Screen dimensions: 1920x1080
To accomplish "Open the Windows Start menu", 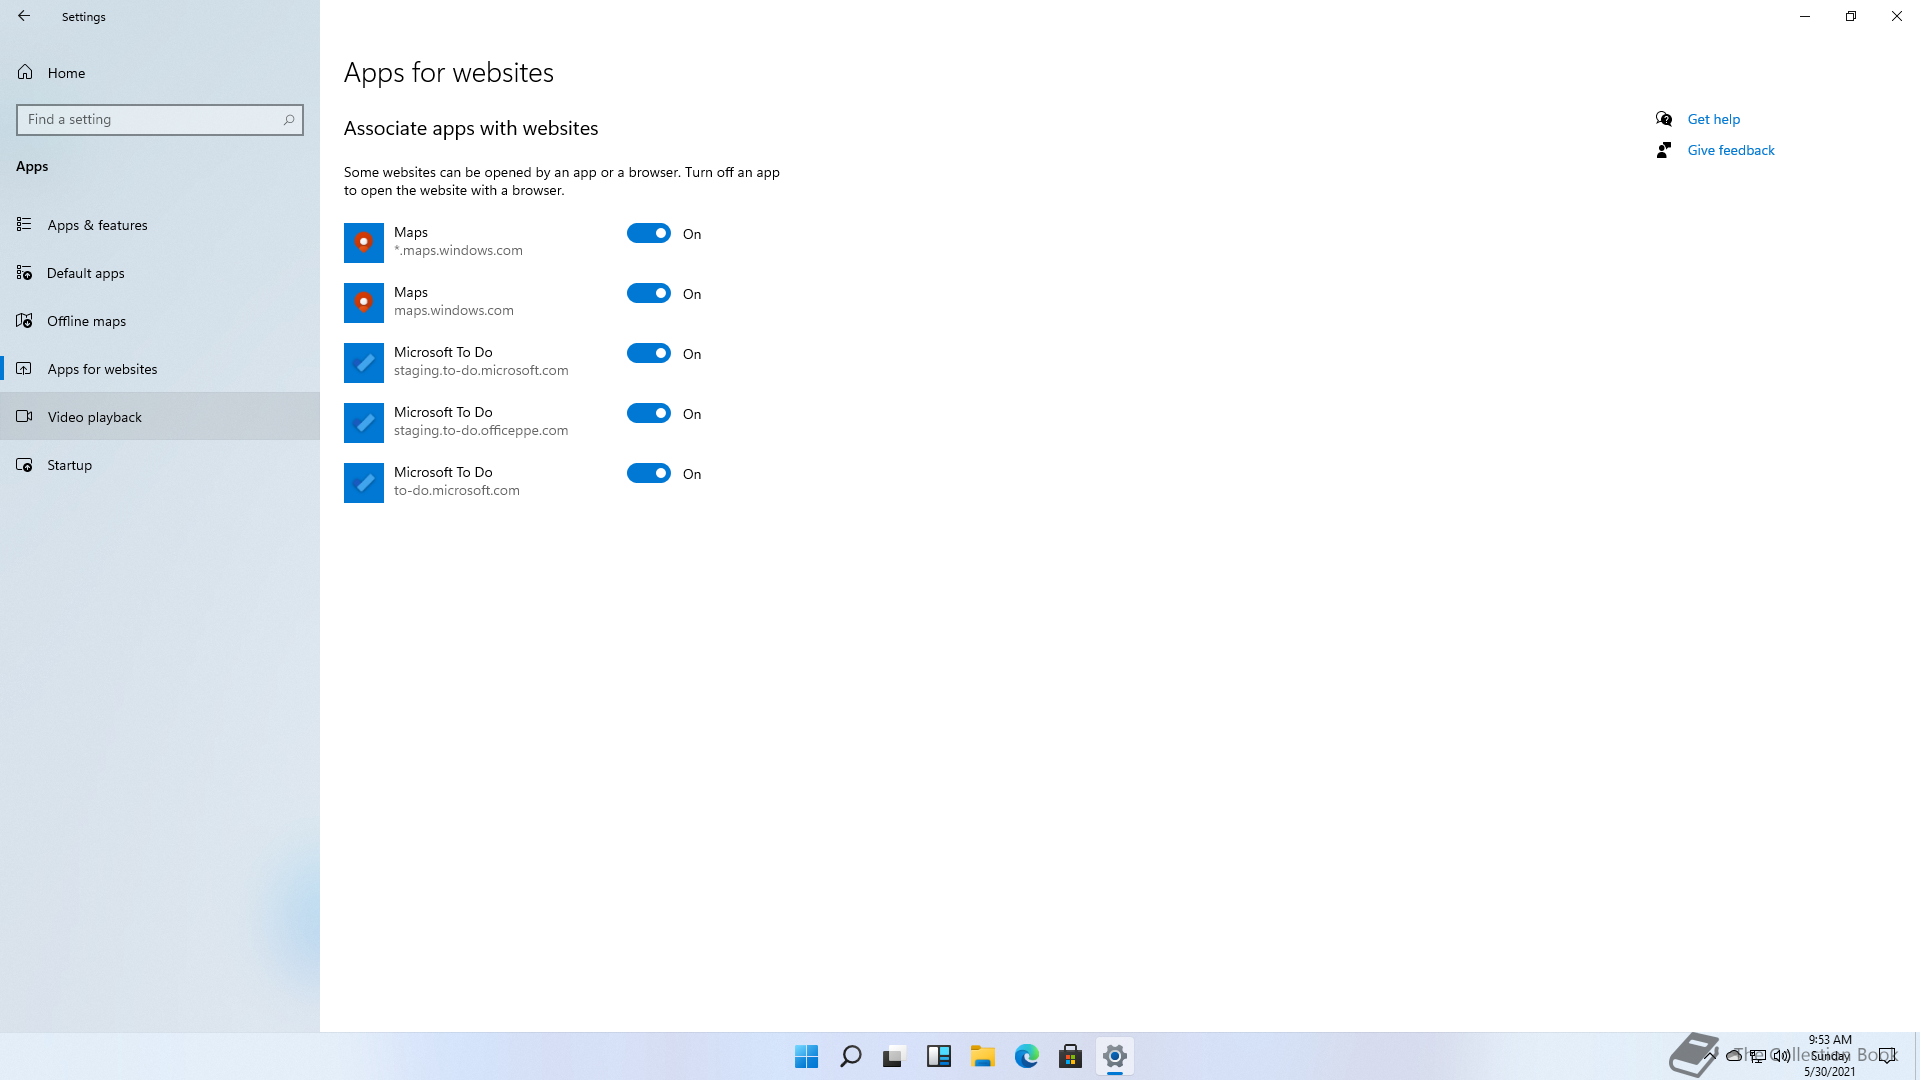I will (x=807, y=1056).
